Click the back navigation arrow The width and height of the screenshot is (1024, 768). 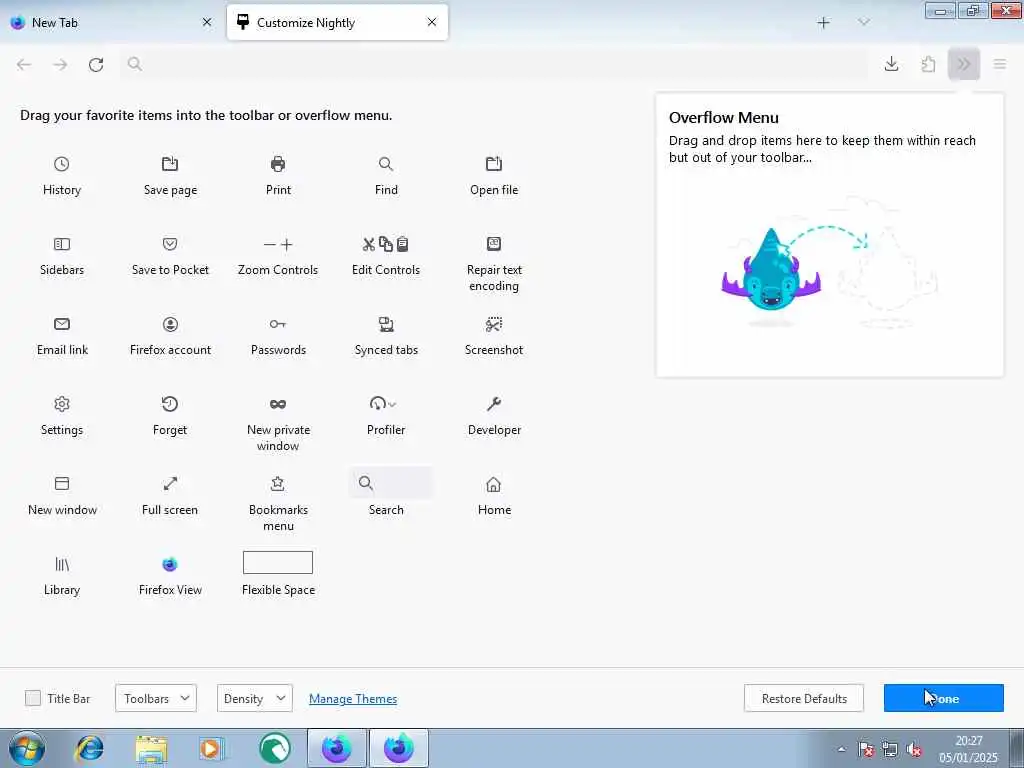click(24, 64)
